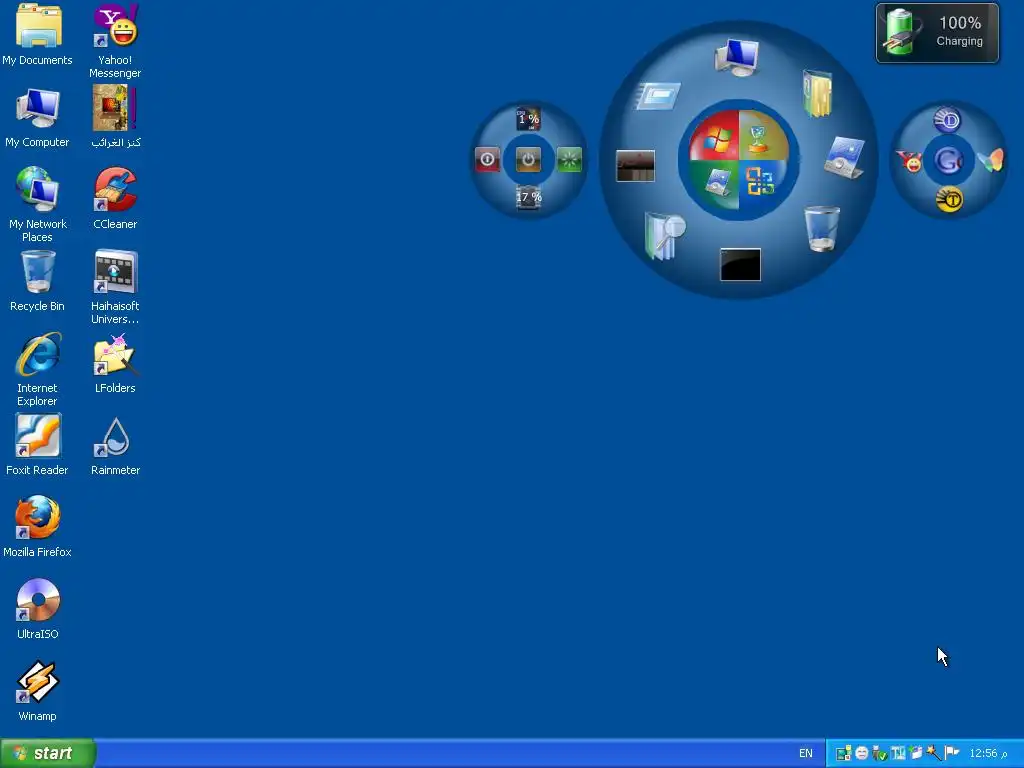The height and width of the screenshot is (768, 1024).
Task: Select the Haihaisoft Universal Player shortcut
Action: pyautogui.click(x=115, y=287)
